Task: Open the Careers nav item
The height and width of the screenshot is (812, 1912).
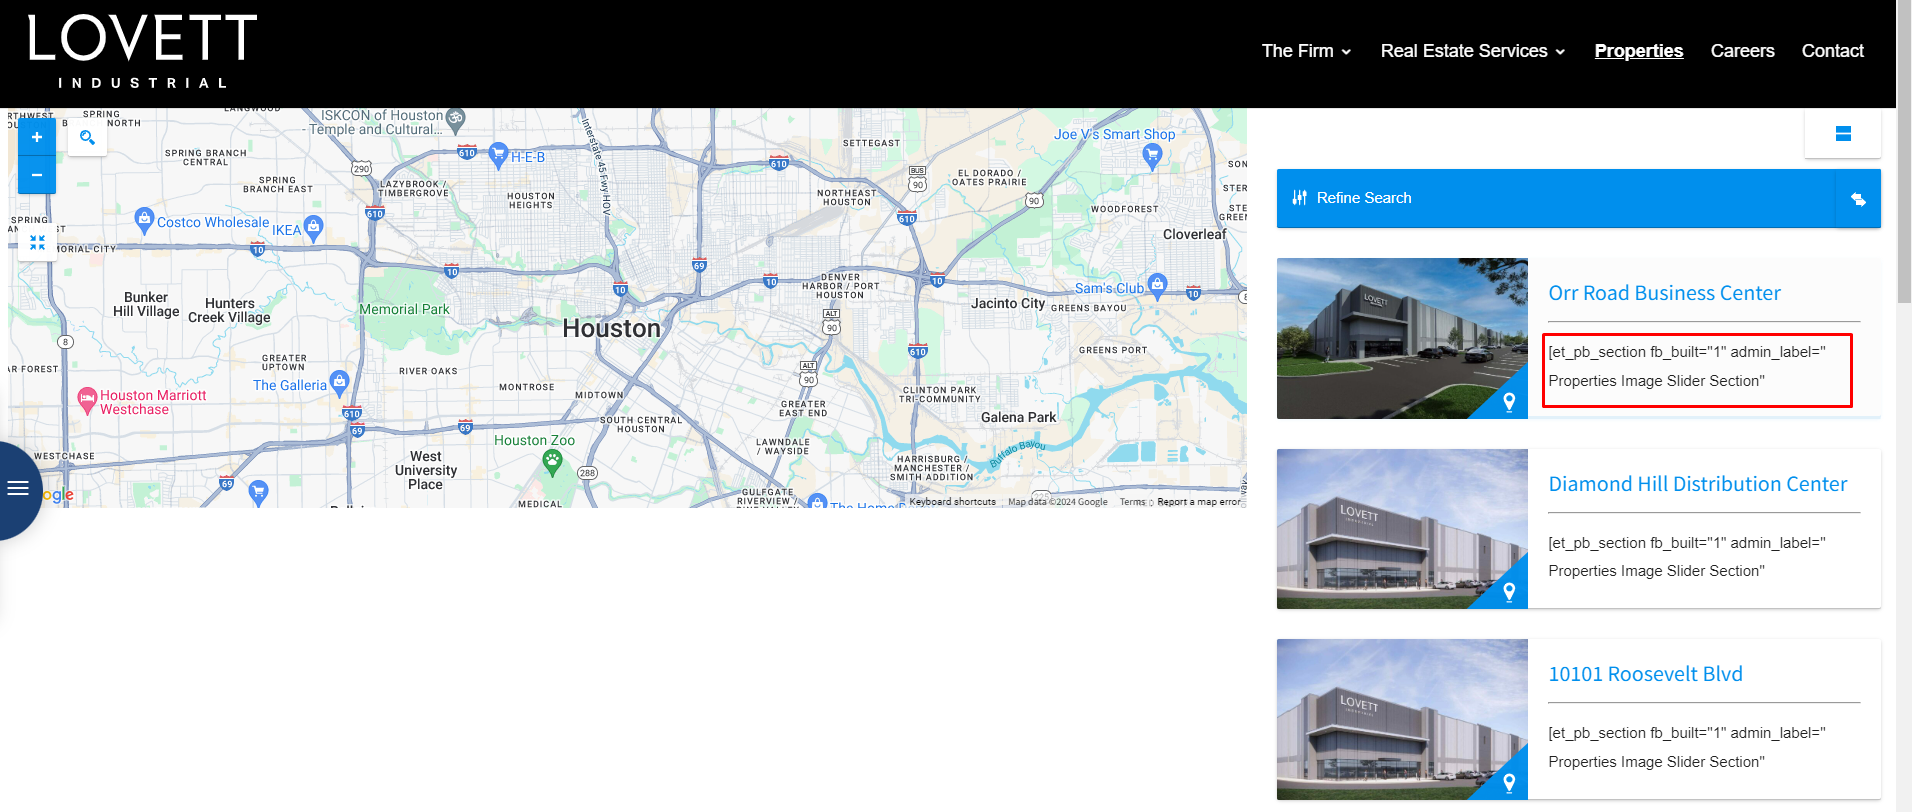Action: click(x=1743, y=51)
